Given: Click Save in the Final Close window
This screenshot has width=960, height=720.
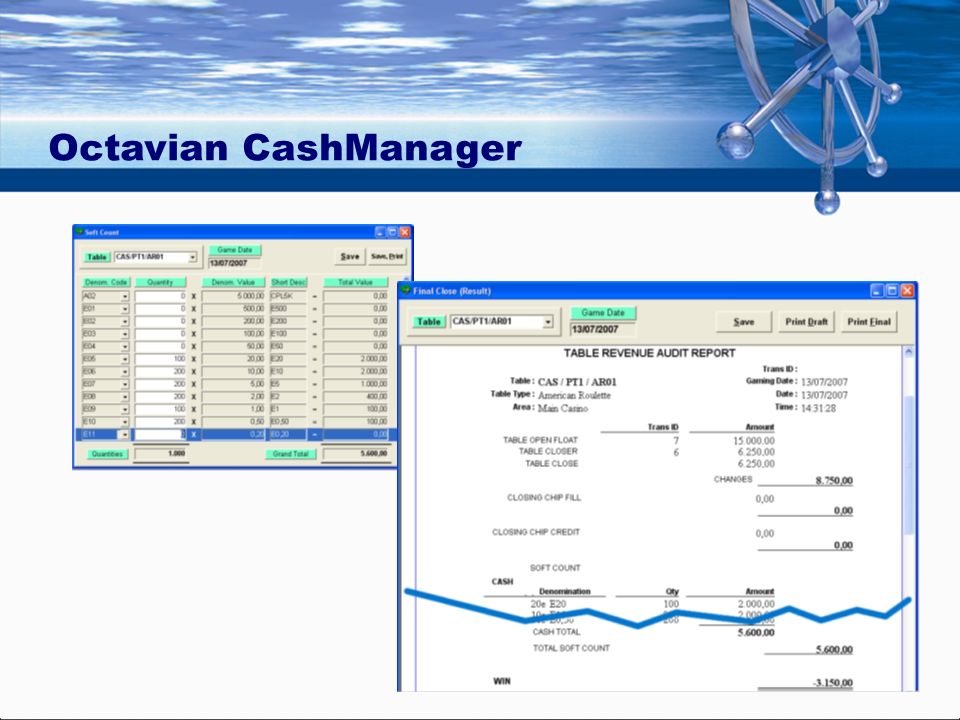Looking at the screenshot, I should click(x=744, y=321).
